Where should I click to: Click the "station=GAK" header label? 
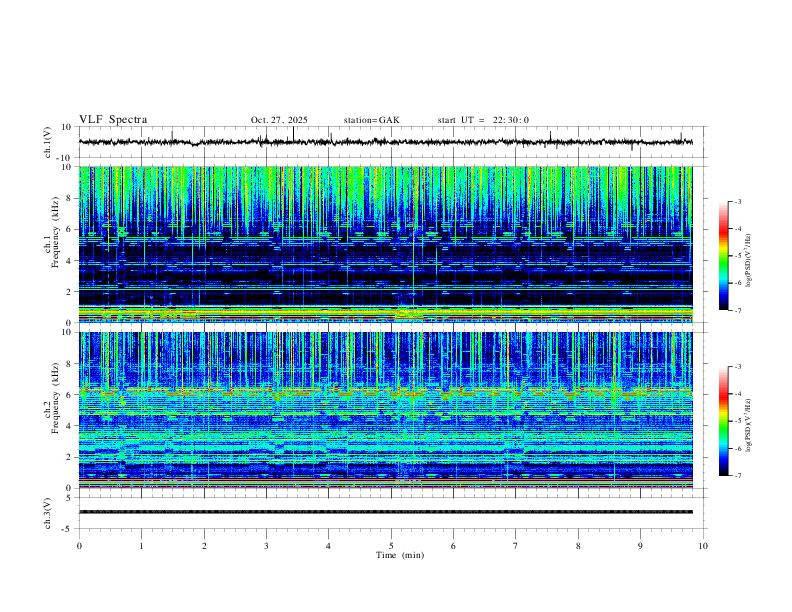pyautogui.click(x=371, y=120)
